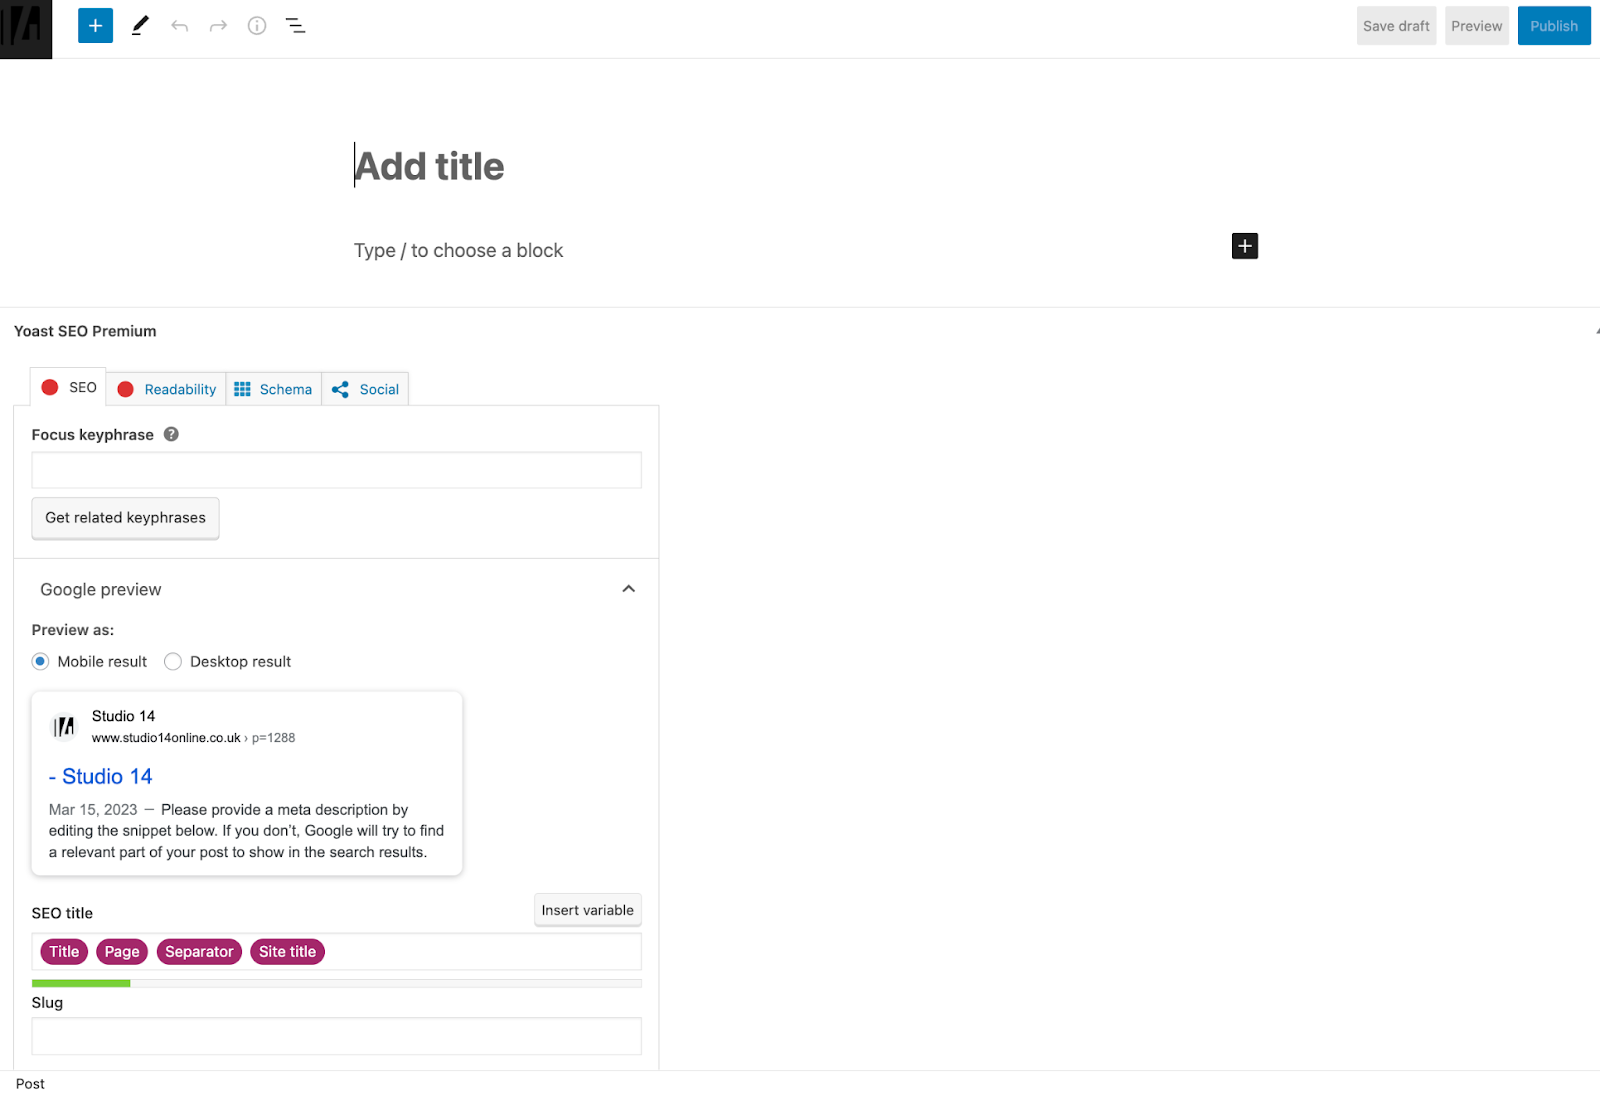Click the Save draft button
This screenshot has width=1600, height=1093.
[1396, 26]
